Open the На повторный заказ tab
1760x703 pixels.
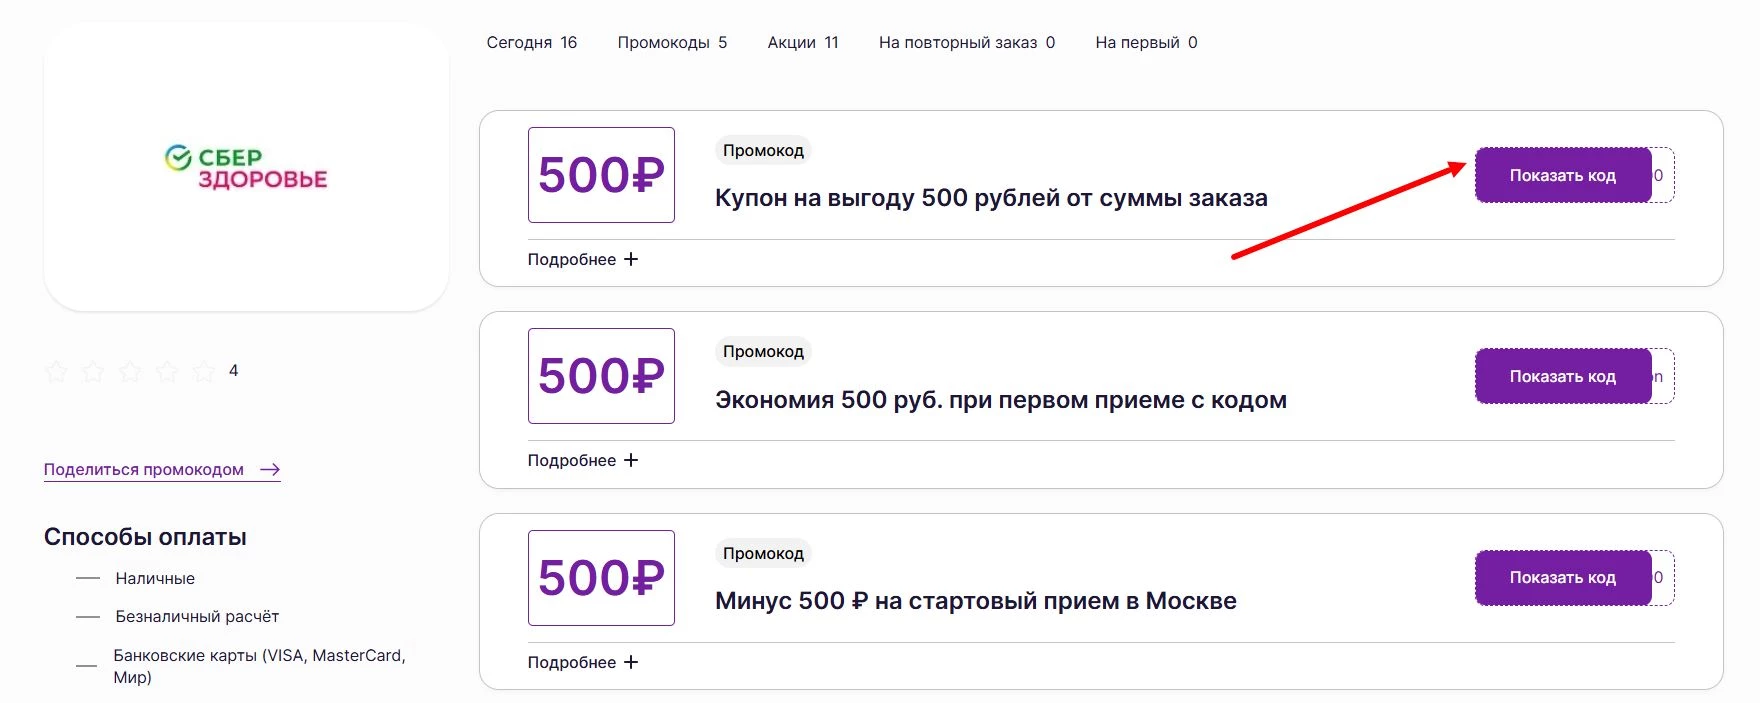[x=966, y=42]
